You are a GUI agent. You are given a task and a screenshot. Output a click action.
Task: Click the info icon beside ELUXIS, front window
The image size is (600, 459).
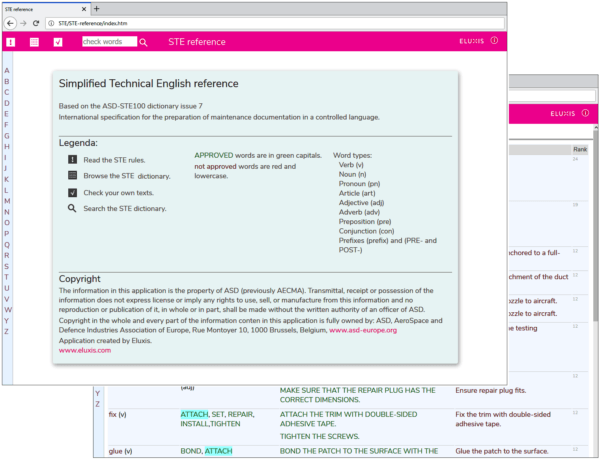point(494,41)
